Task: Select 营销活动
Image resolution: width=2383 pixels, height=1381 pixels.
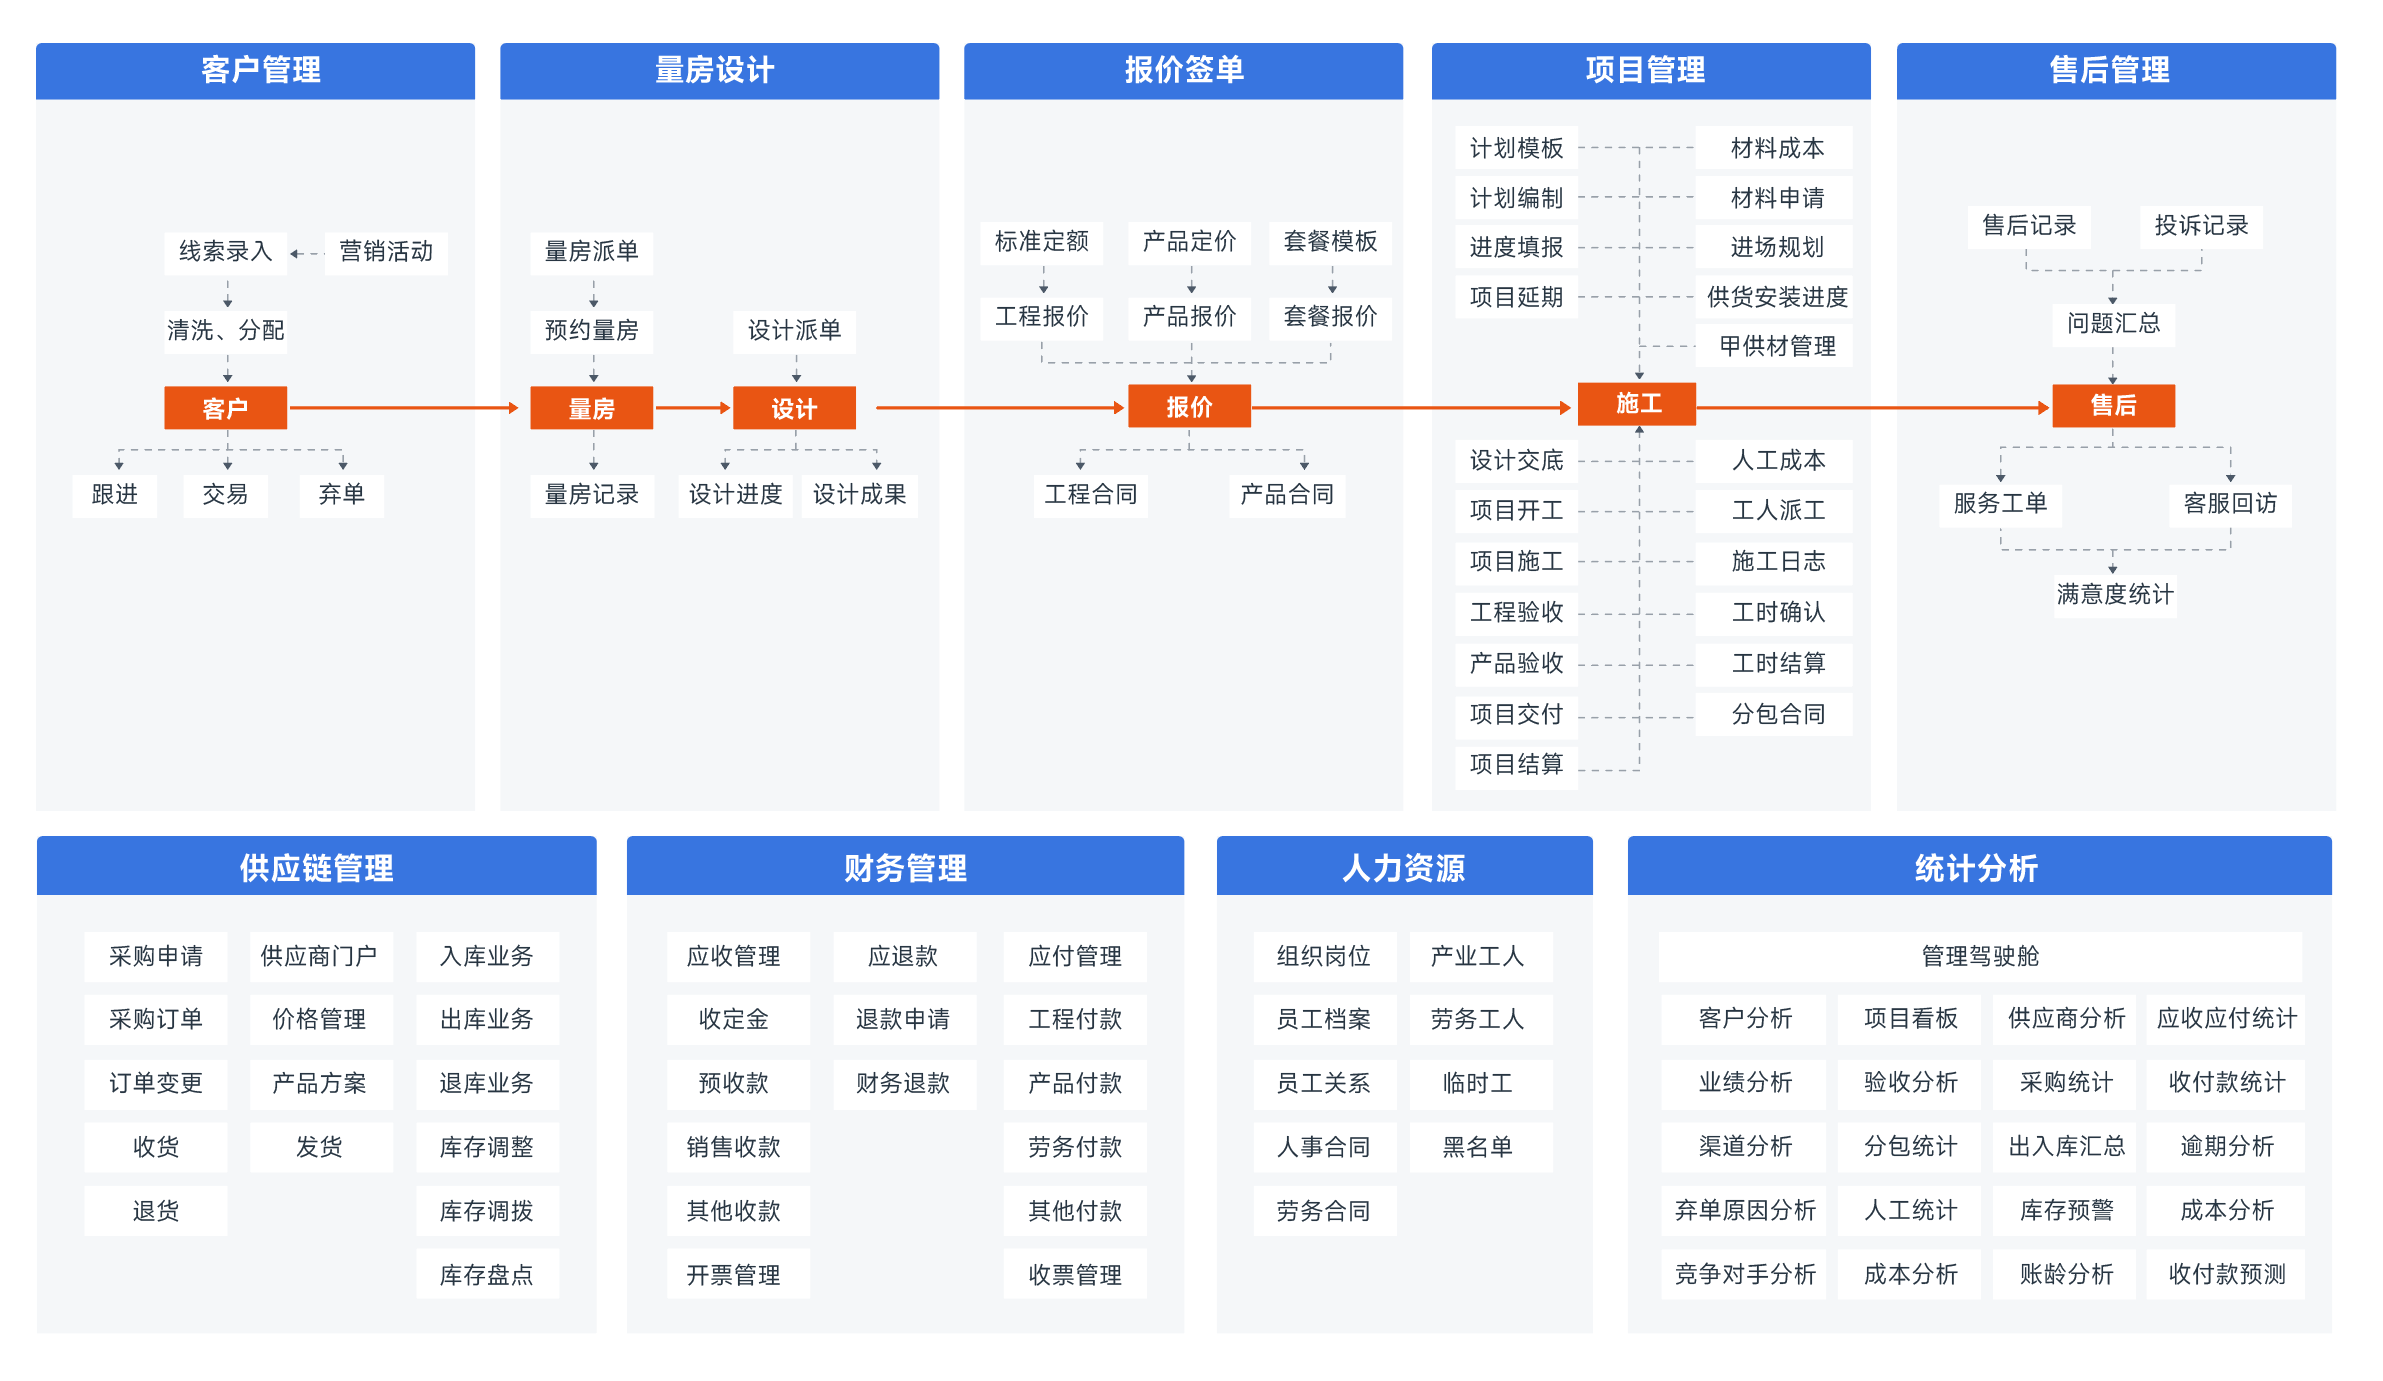Action: (x=385, y=253)
